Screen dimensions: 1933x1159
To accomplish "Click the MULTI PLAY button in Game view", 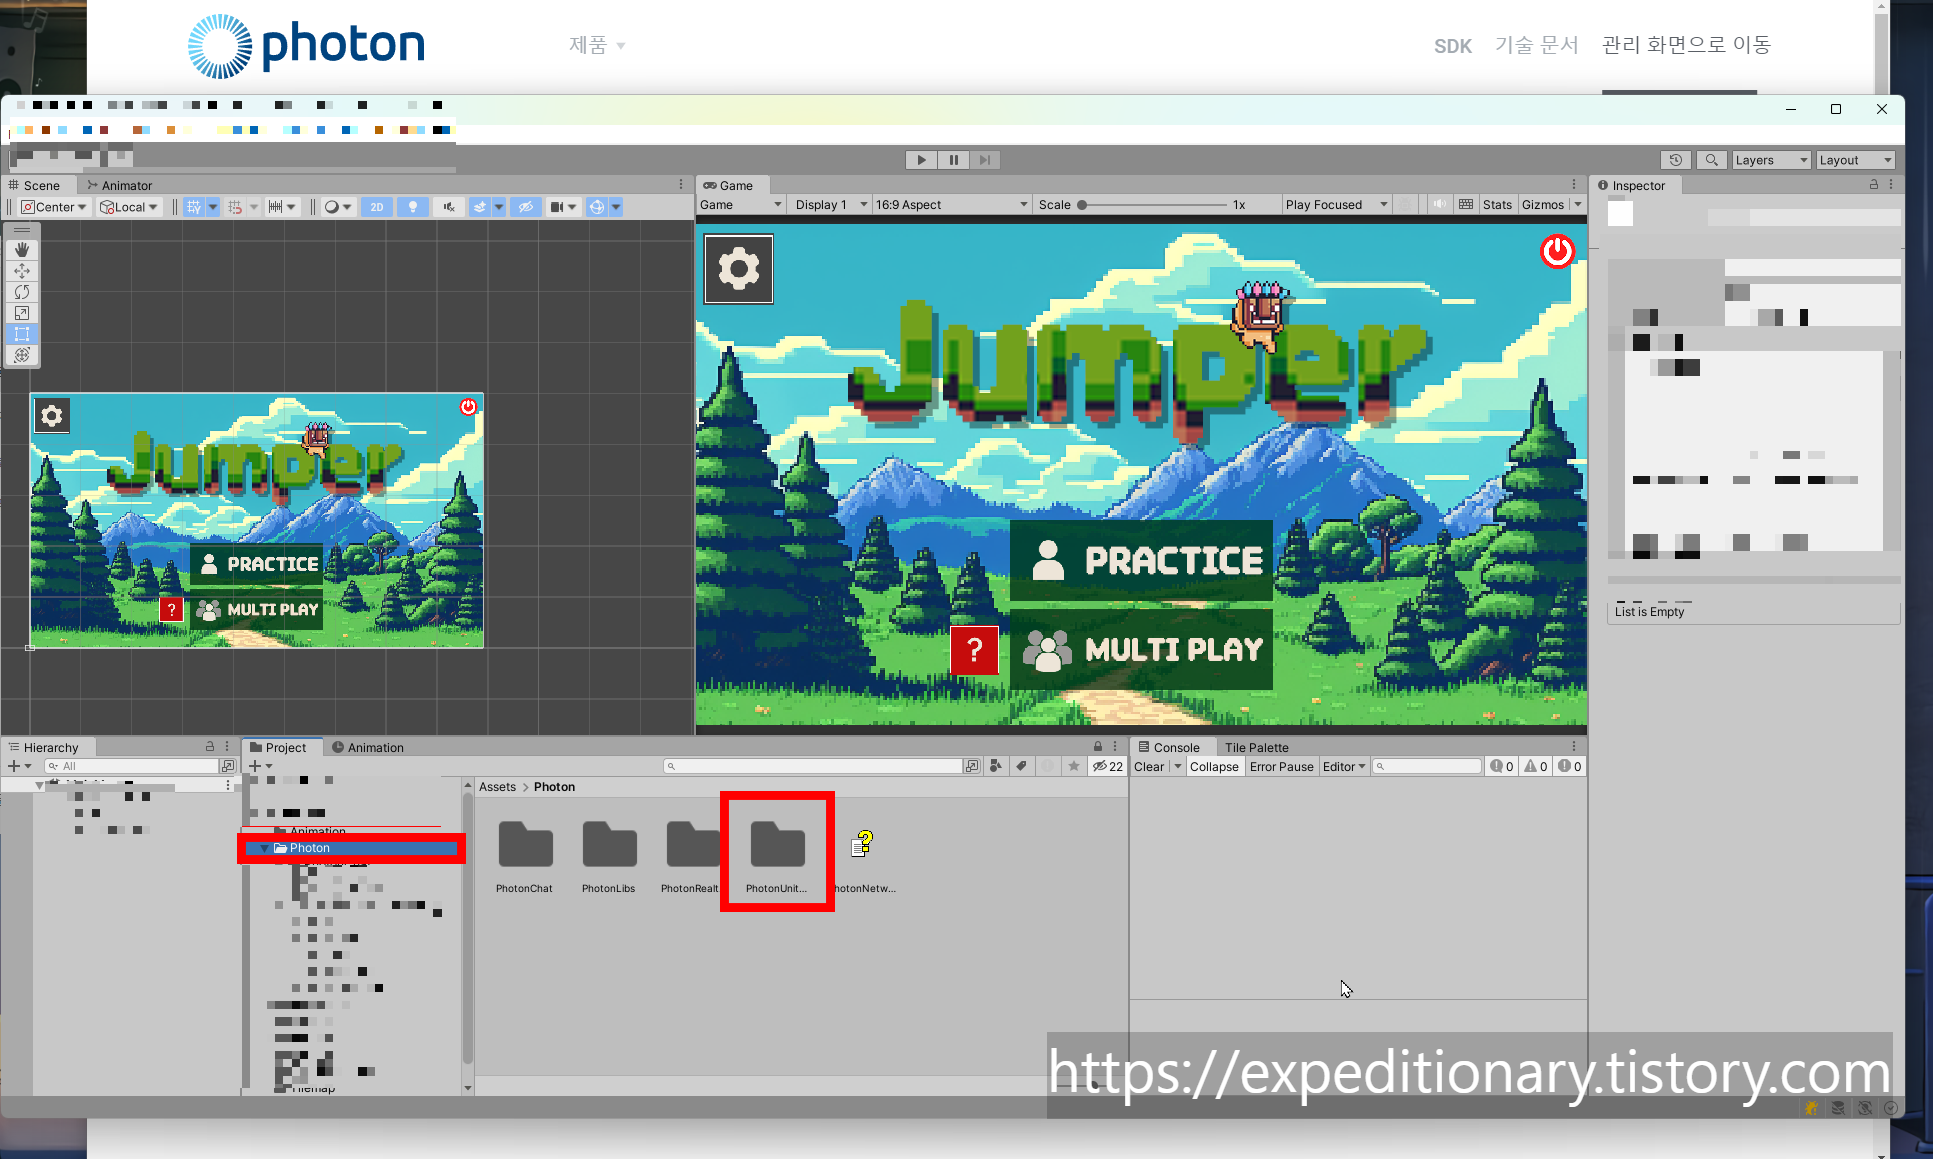I will click(x=1142, y=650).
